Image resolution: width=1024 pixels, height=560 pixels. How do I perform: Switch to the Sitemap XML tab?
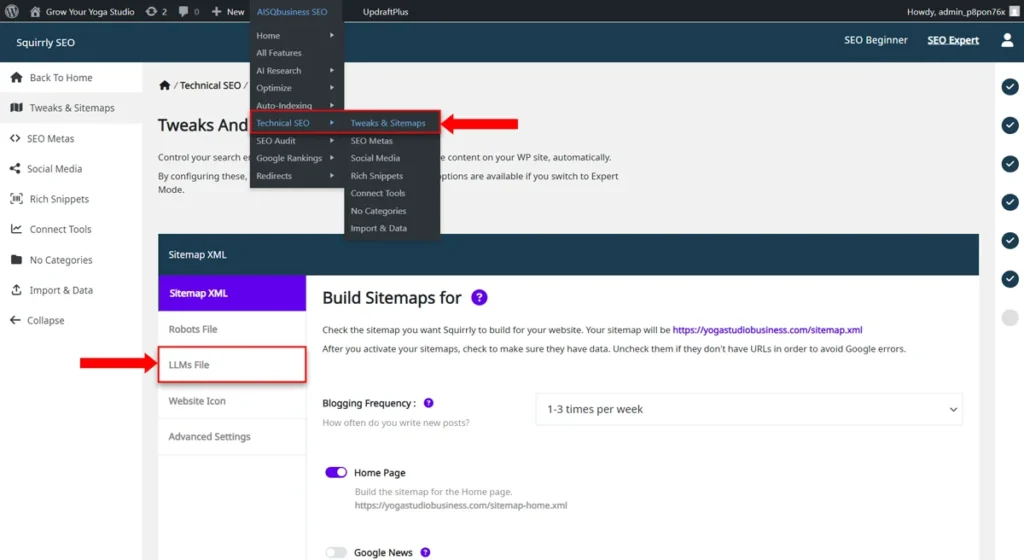tap(232, 293)
